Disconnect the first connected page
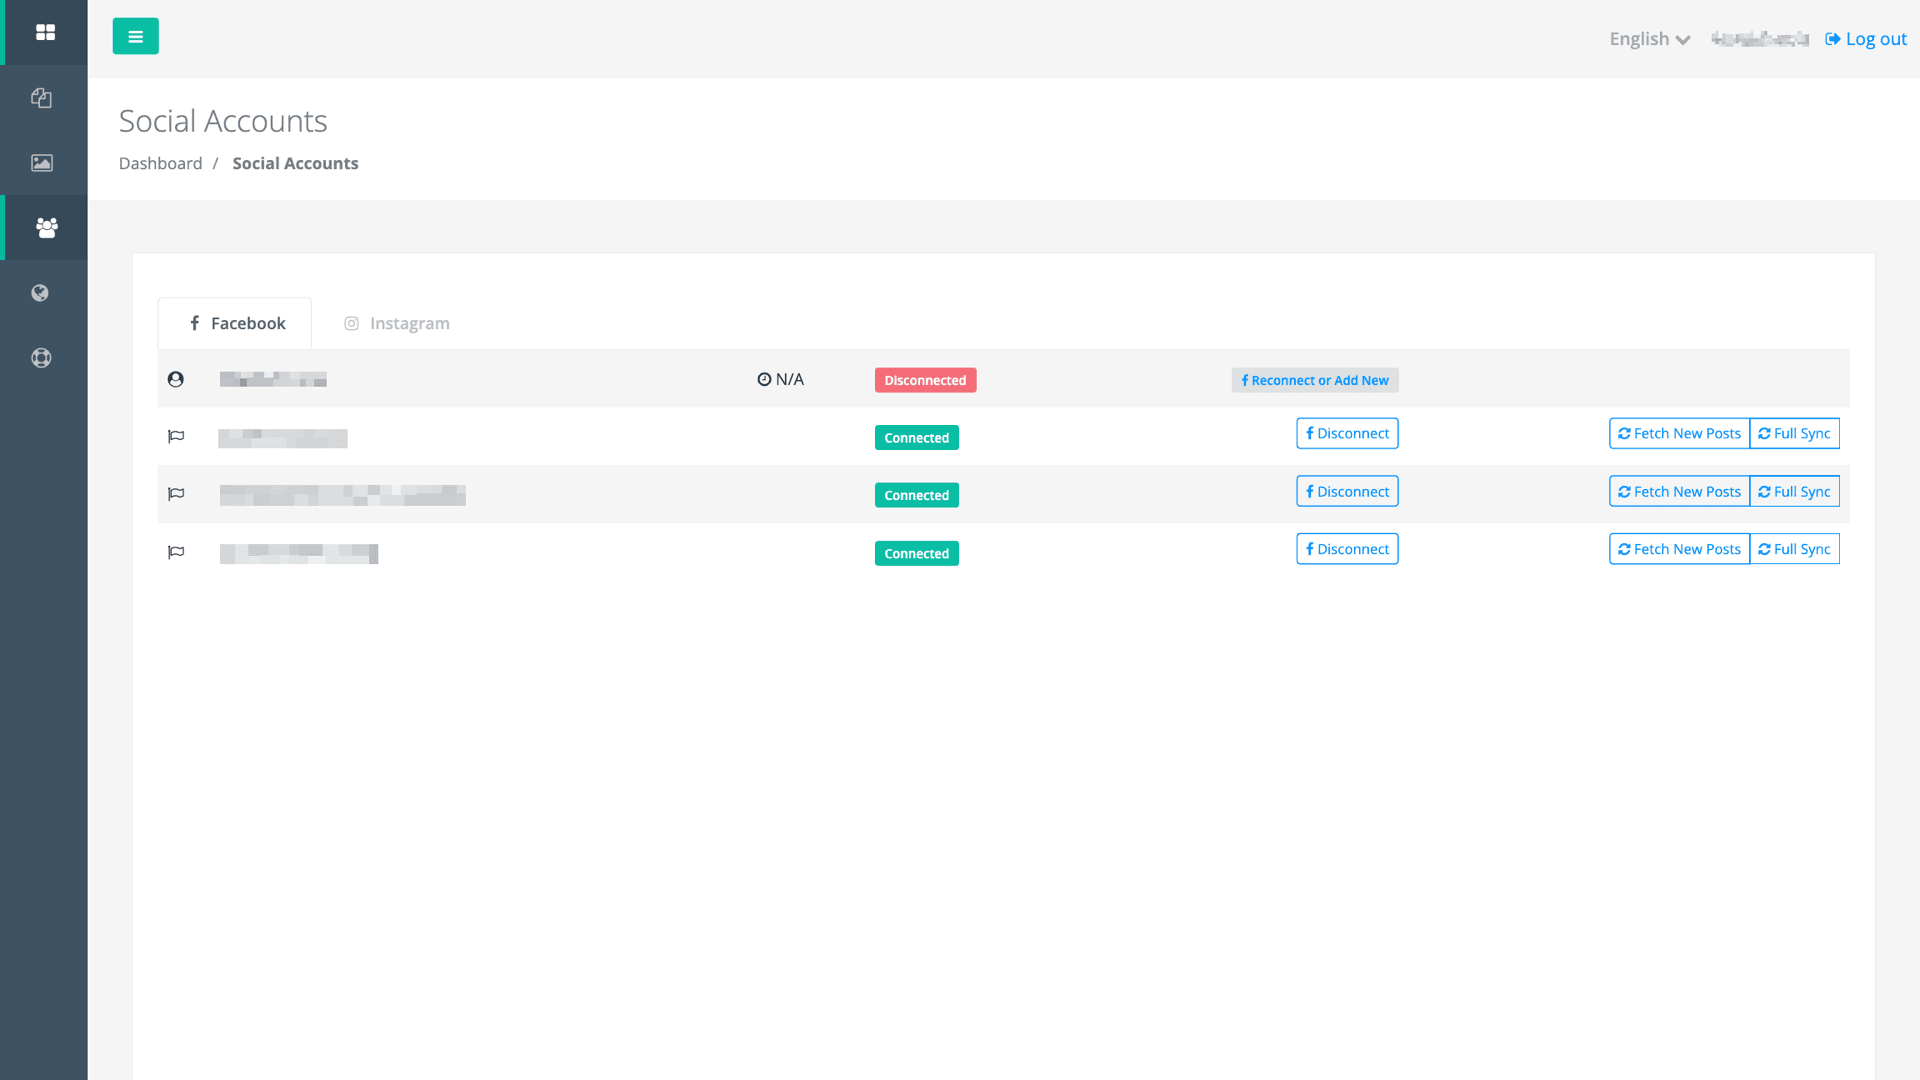Screen dimensions: 1920x1080 pos(1347,434)
